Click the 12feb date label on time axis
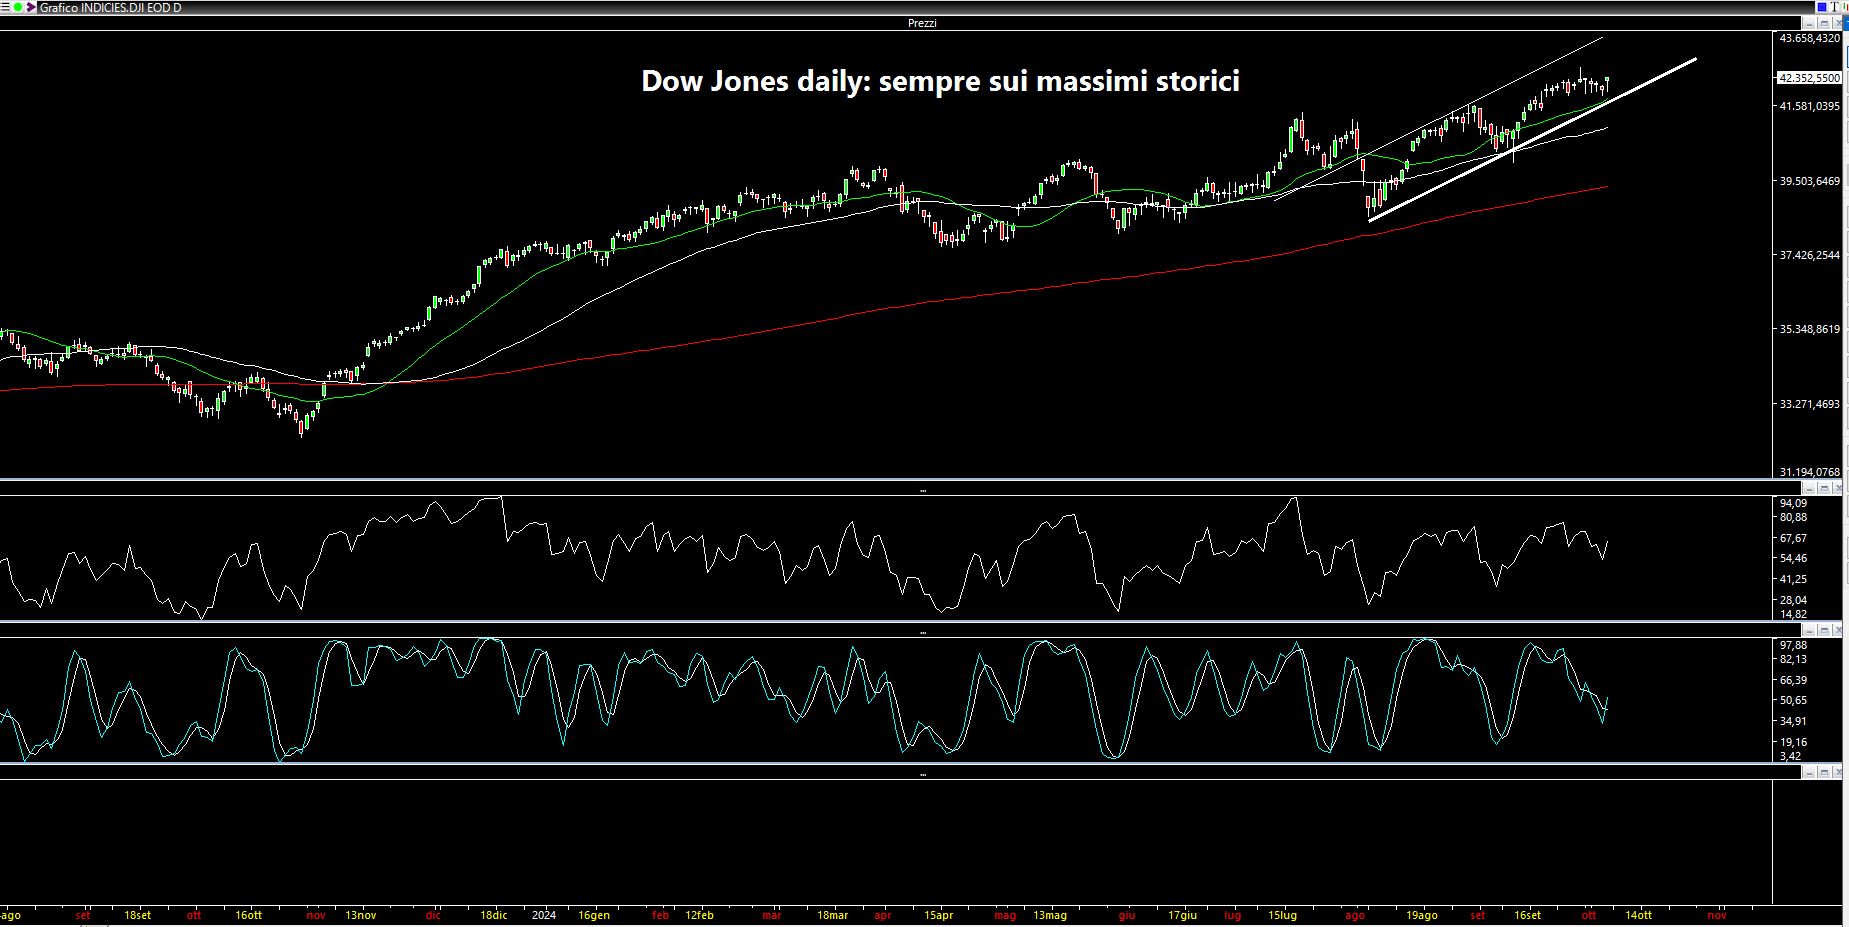This screenshot has width=1849, height=927. click(x=700, y=915)
